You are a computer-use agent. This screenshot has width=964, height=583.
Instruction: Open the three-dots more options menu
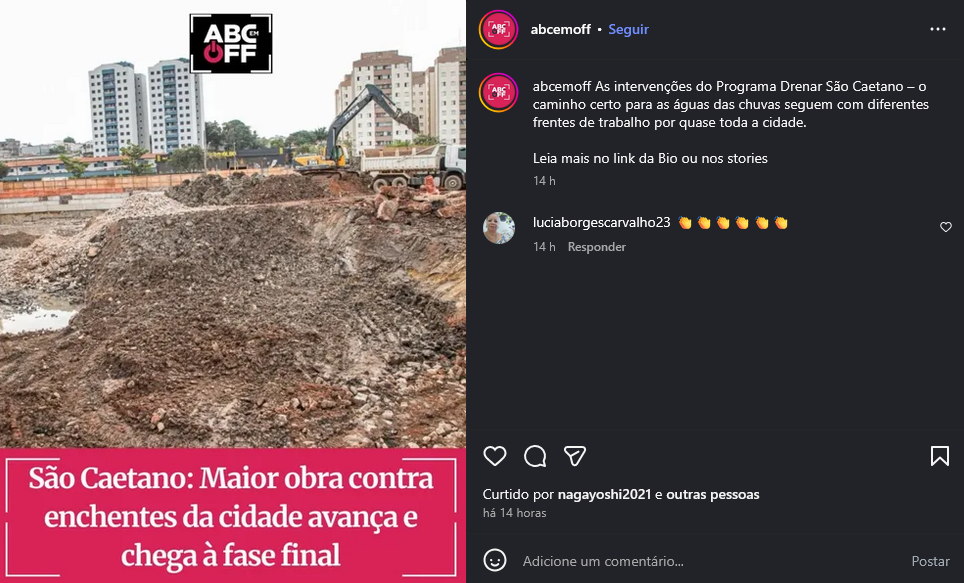(x=938, y=29)
